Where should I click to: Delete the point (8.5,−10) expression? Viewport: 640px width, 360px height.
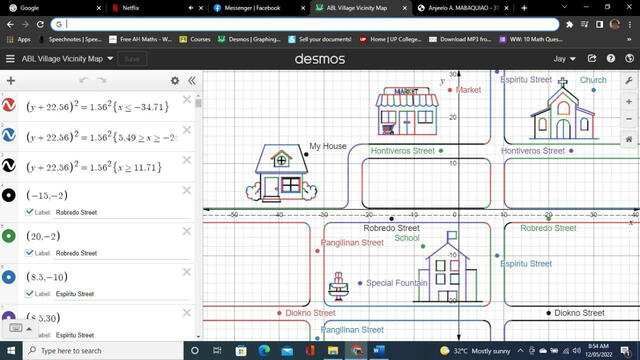[187, 272]
